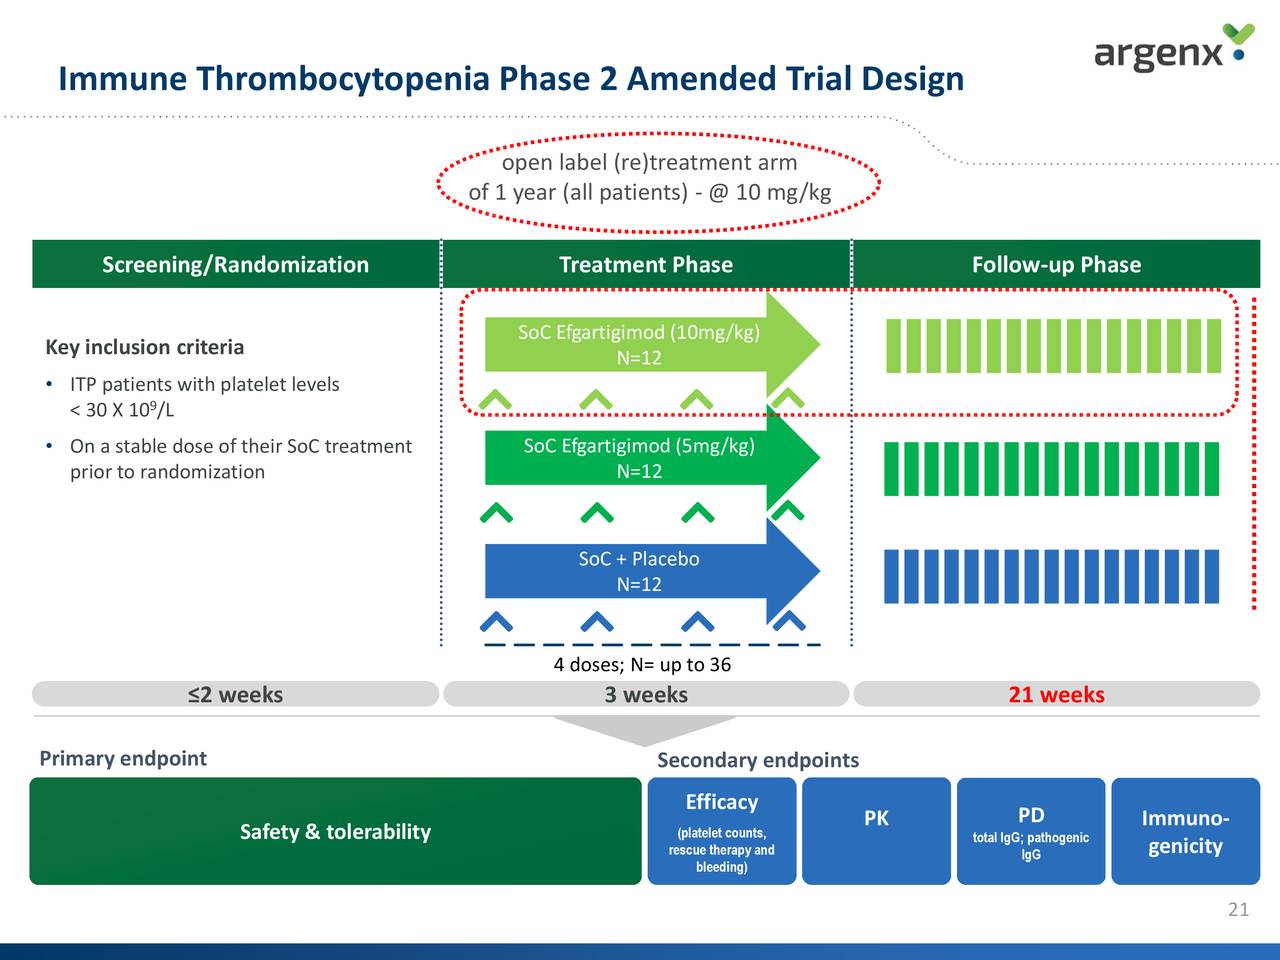
Task: Click the slide page number 21
Action: pos(1238,909)
